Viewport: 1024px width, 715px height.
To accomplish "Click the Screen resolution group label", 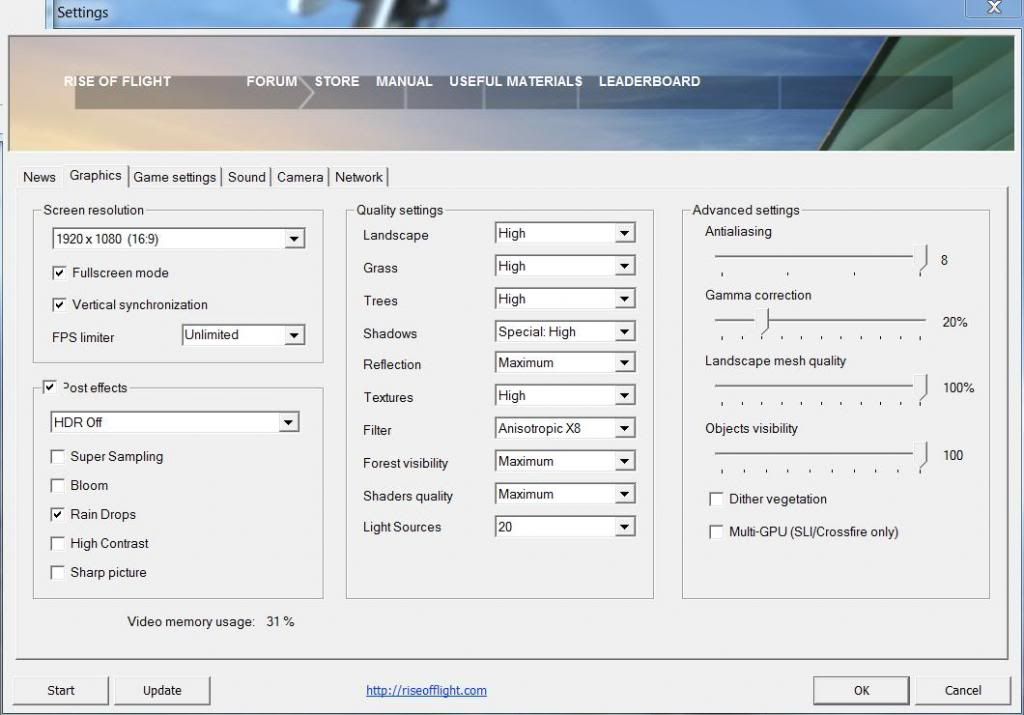I will (93, 210).
